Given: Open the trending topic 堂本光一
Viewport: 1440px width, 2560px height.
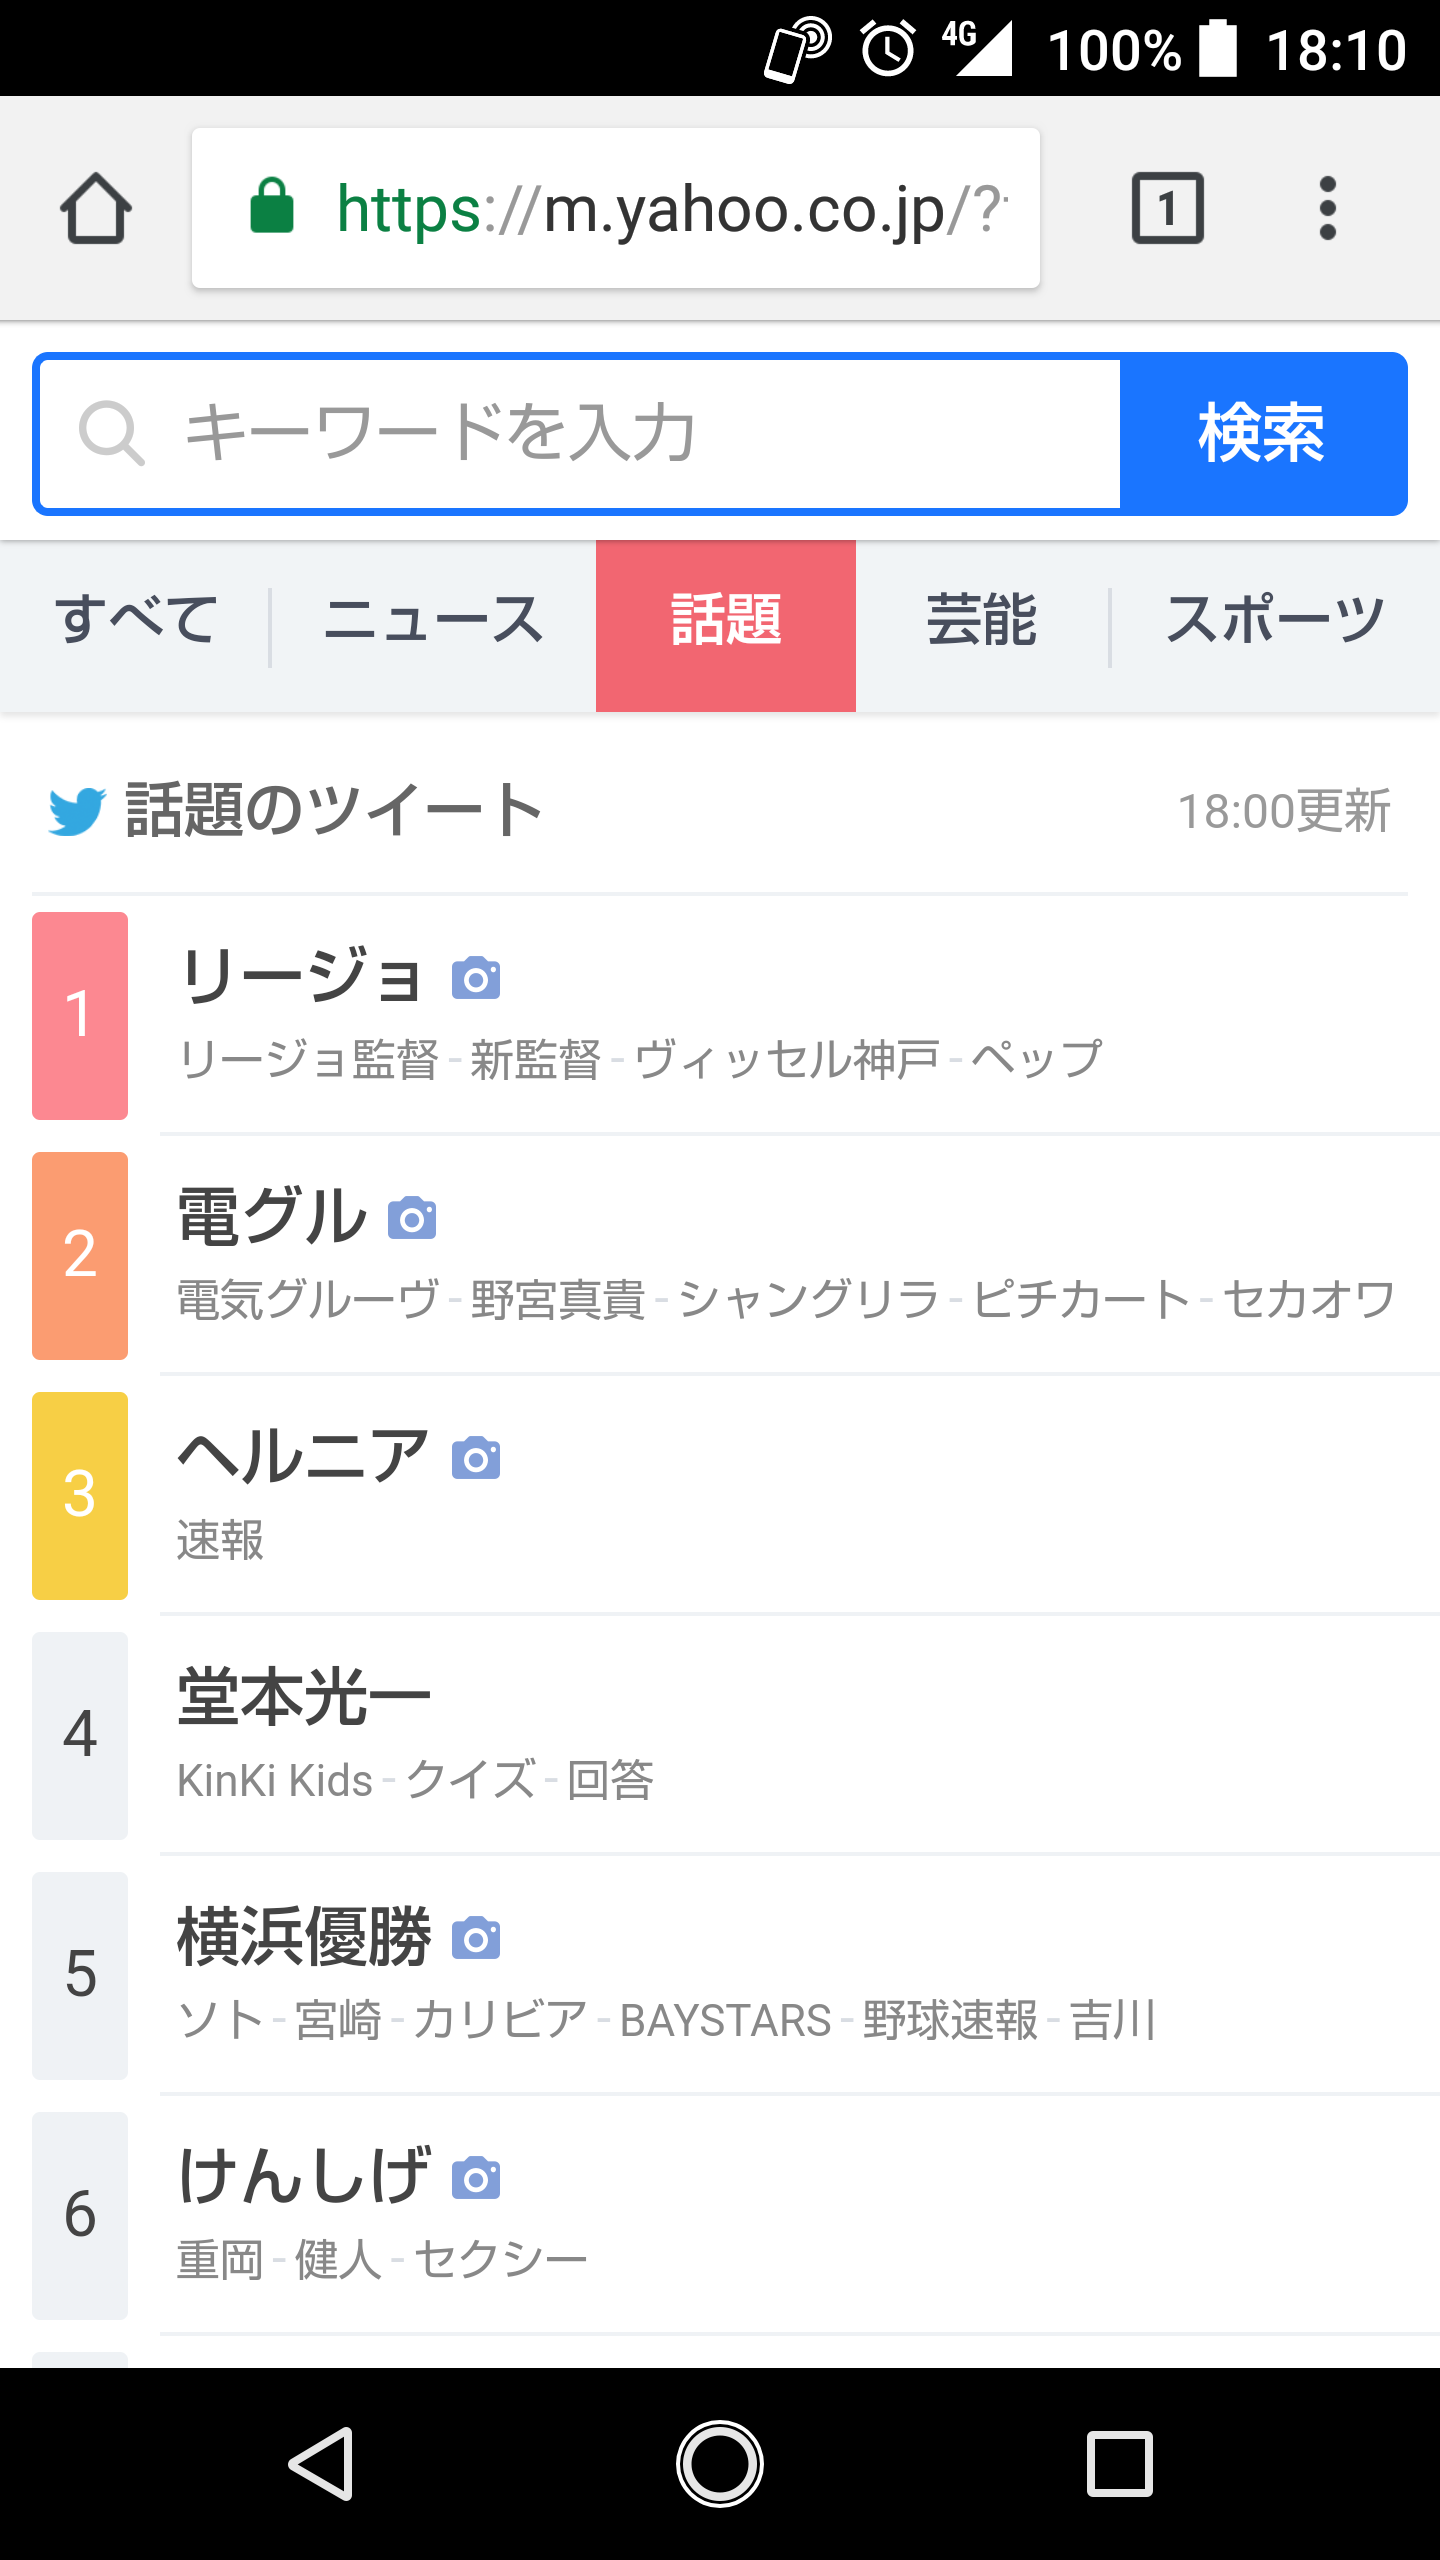Looking at the screenshot, I should point(304,1697).
